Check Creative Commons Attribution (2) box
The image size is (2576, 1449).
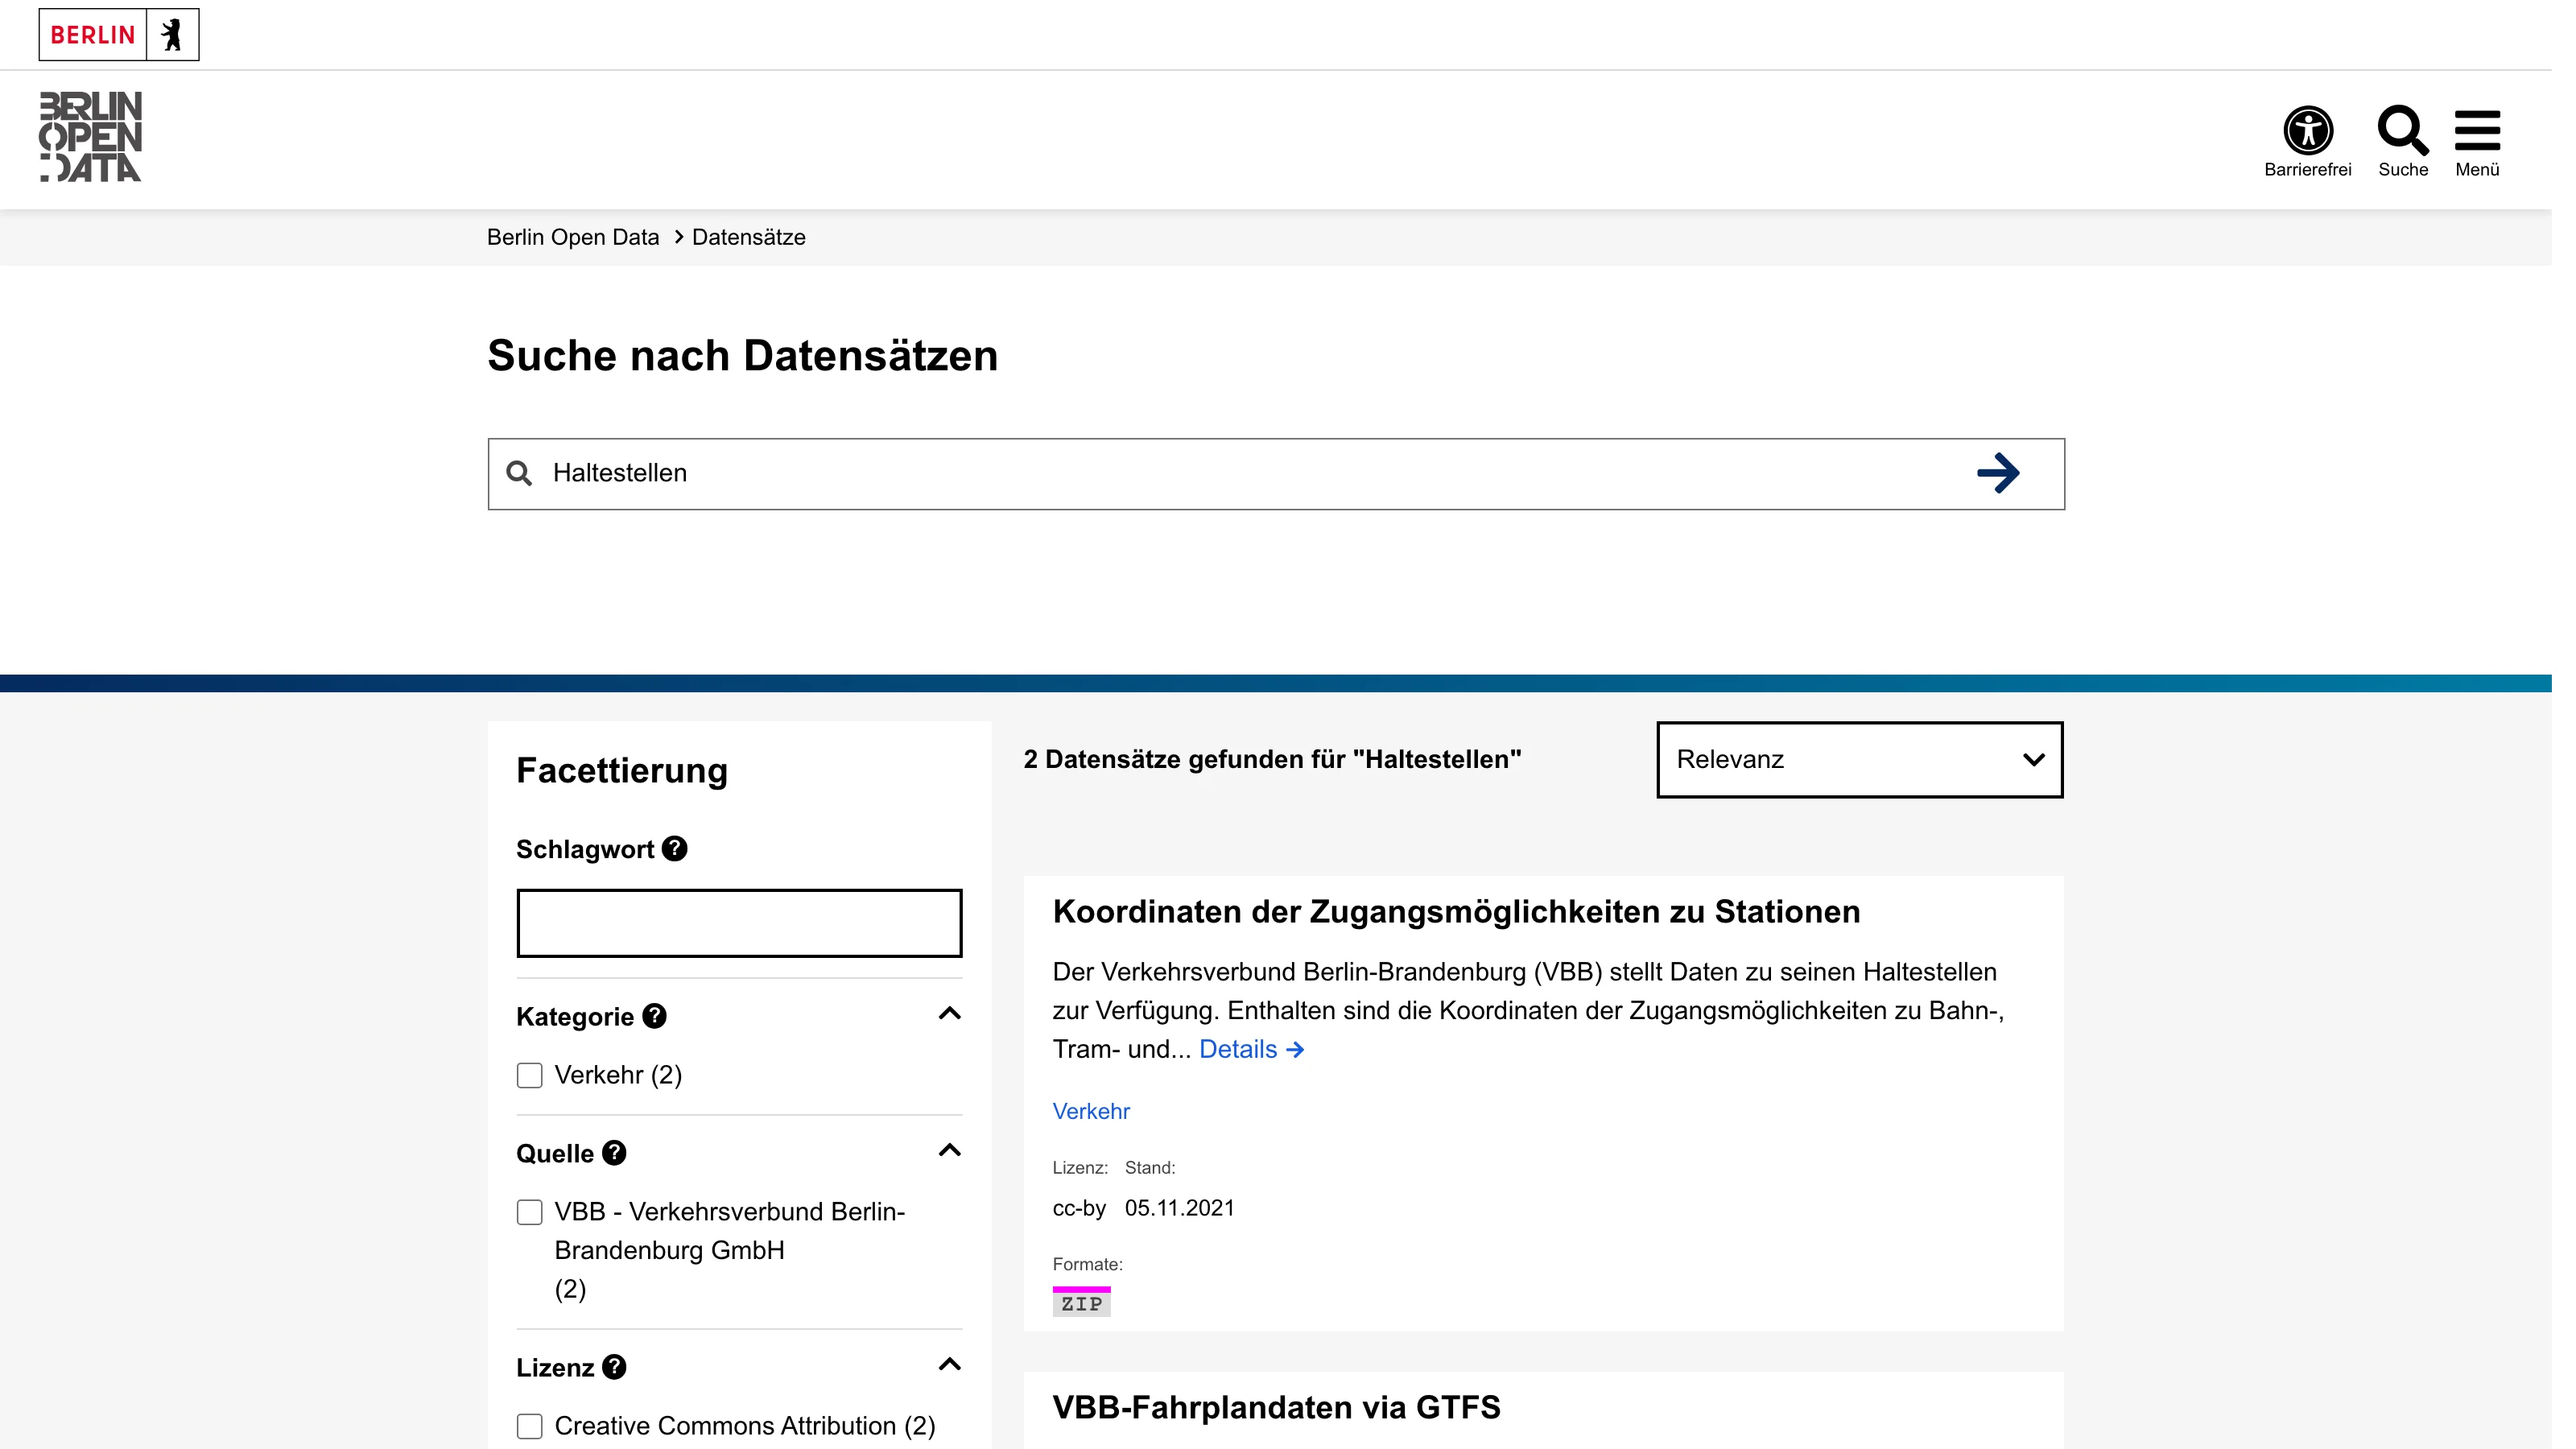pos(529,1426)
